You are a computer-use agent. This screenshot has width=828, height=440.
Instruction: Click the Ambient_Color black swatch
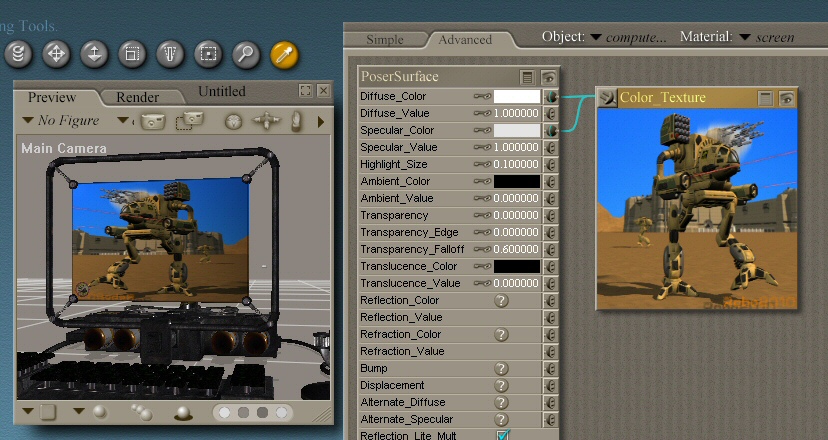(517, 181)
